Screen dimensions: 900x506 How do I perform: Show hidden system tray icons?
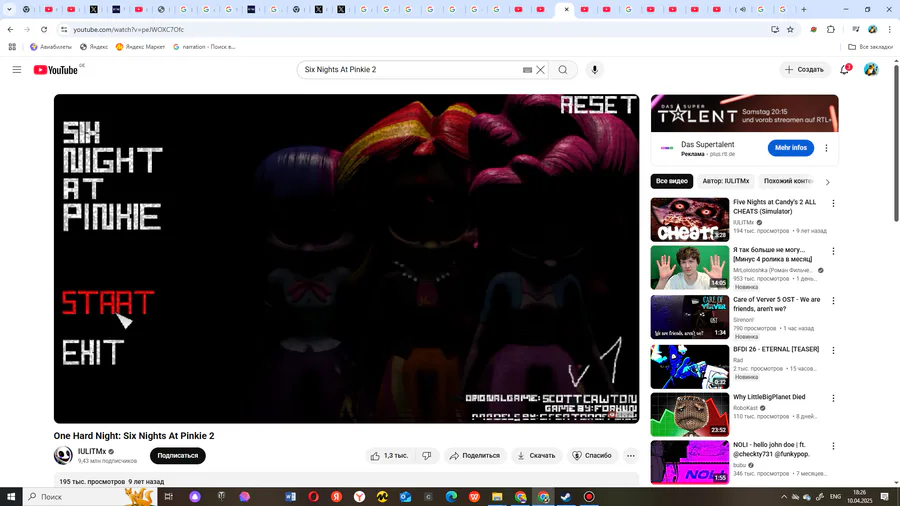pos(783,497)
